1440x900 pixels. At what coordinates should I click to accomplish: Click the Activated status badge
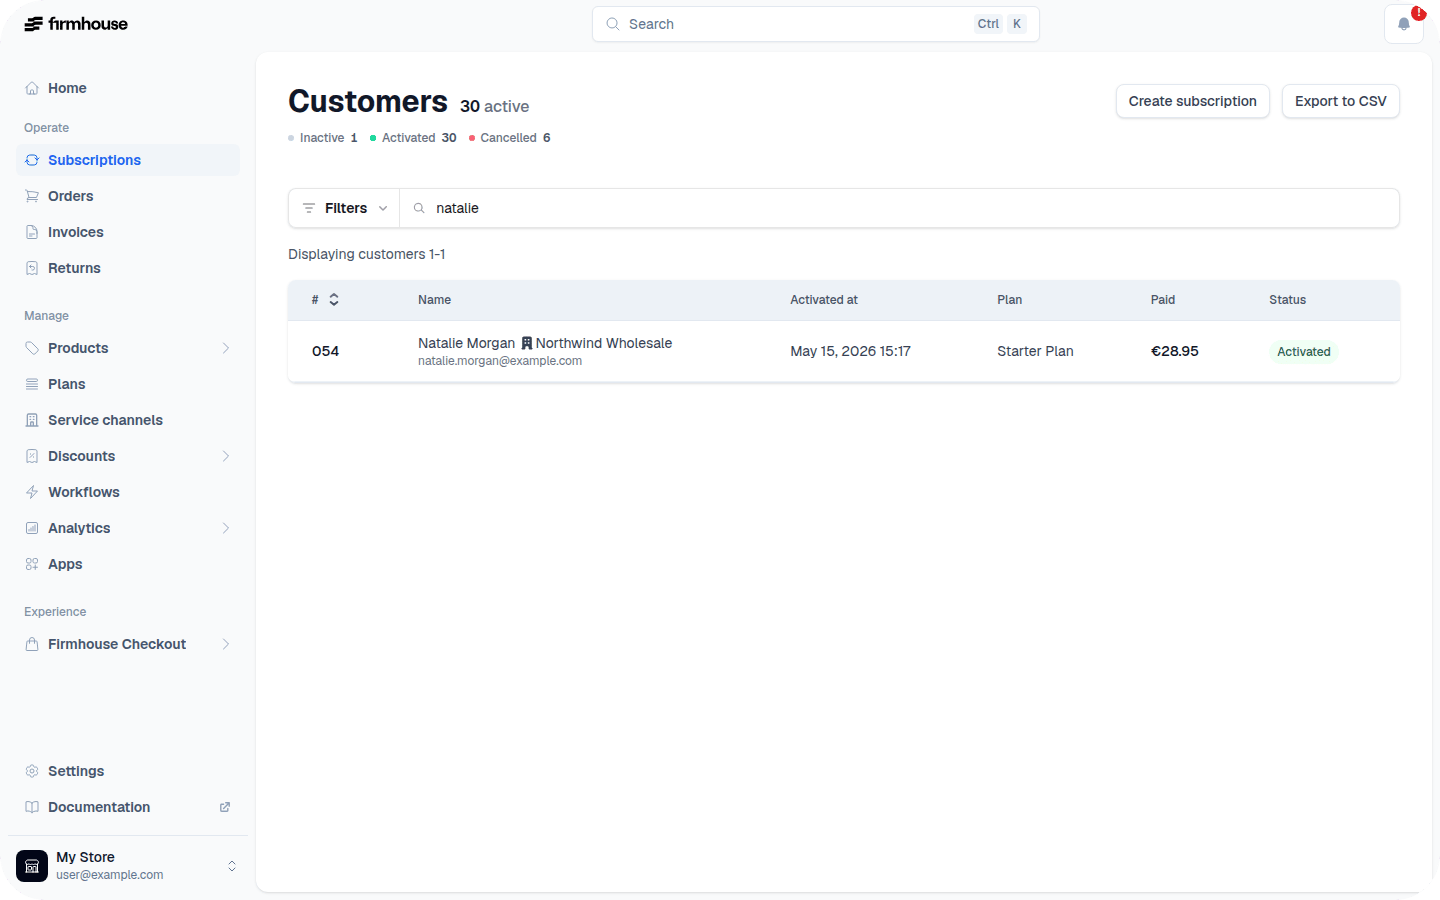[1304, 352]
